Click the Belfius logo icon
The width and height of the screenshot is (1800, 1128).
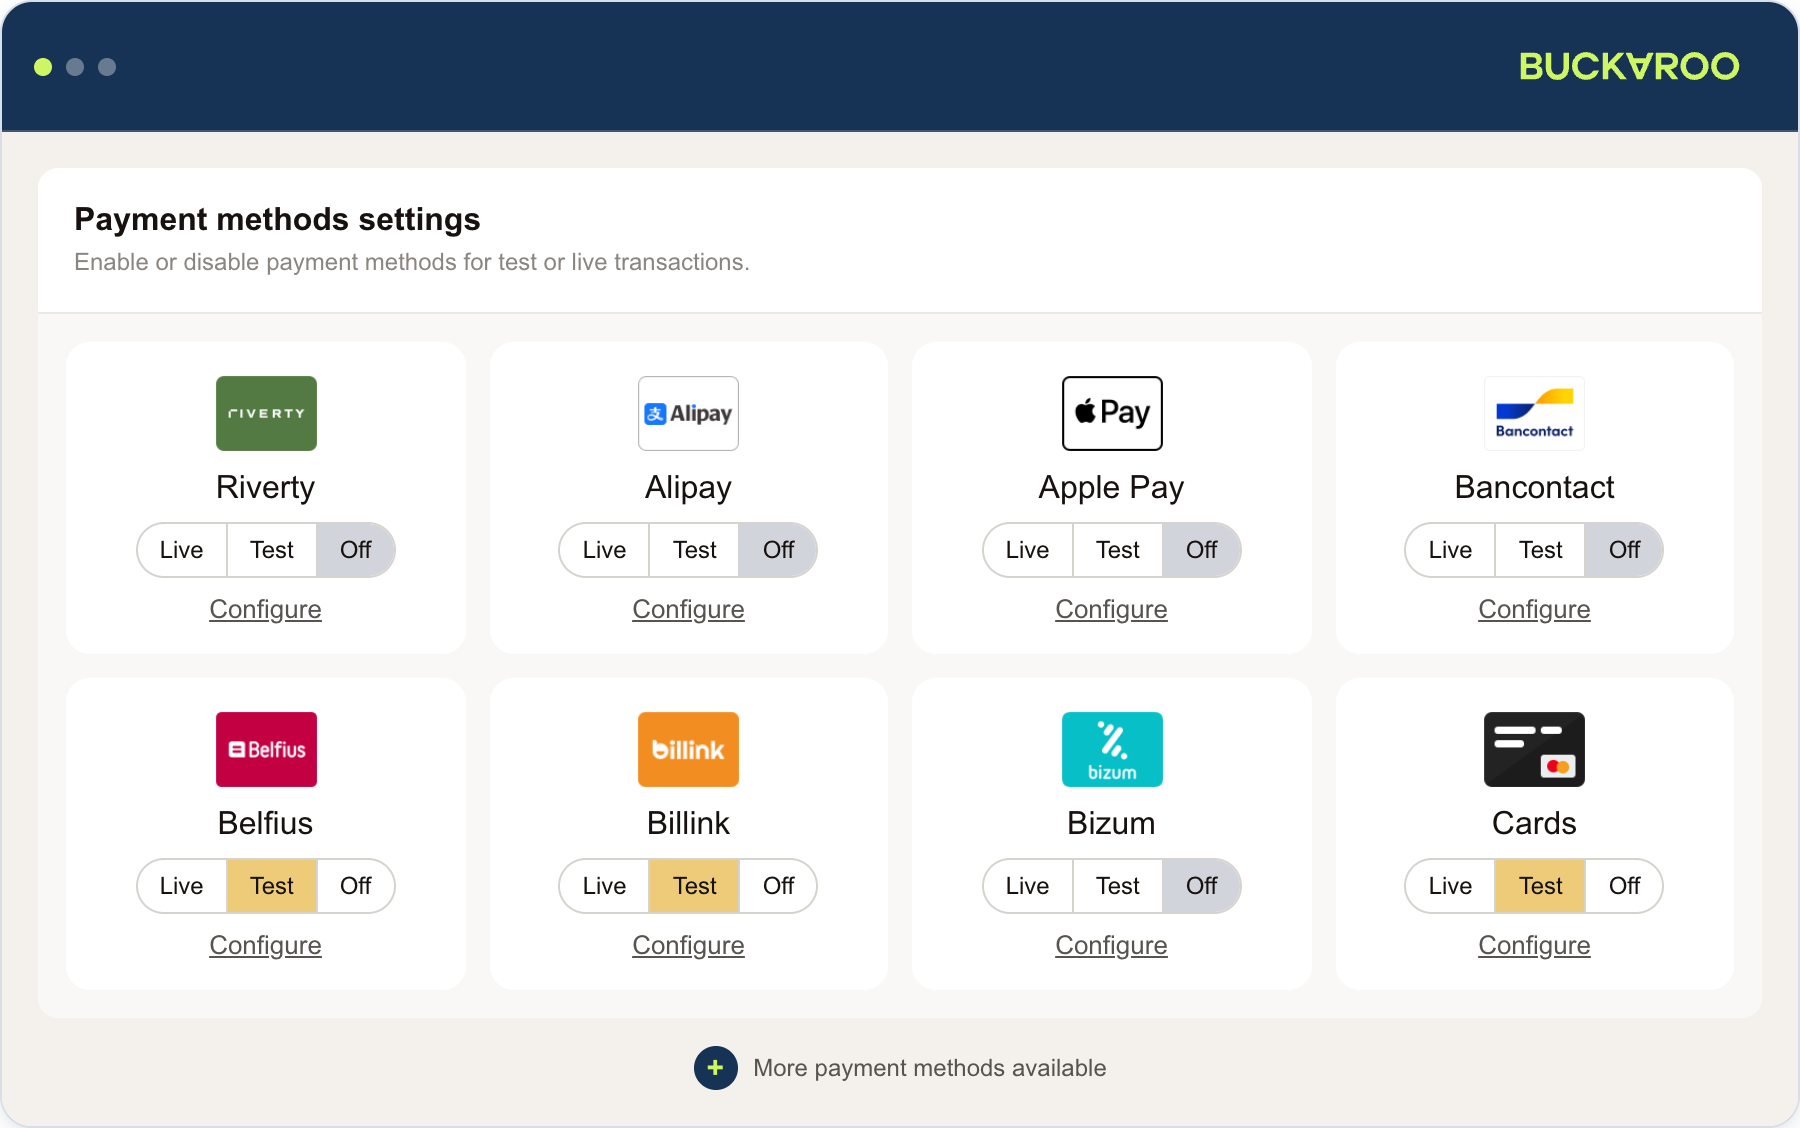coord(266,749)
